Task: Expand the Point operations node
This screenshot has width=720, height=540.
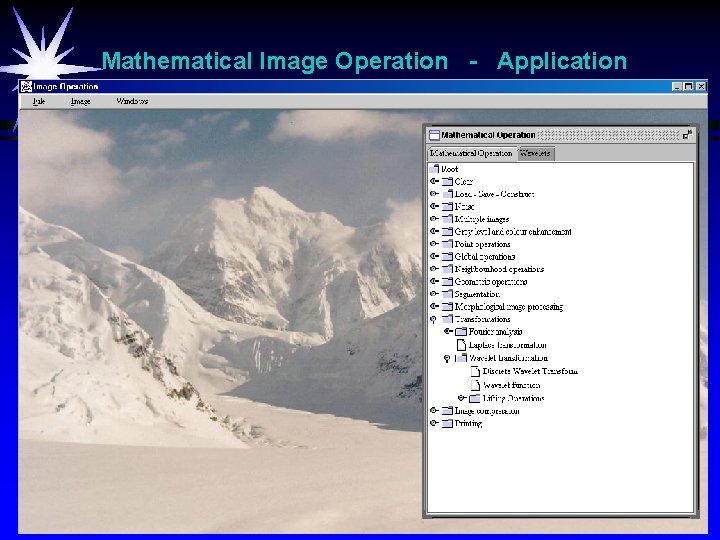Action: coord(434,244)
